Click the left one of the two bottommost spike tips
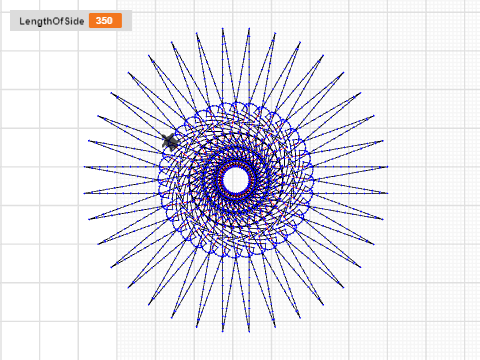The height and width of the screenshot is (360, 480). [223, 331]
